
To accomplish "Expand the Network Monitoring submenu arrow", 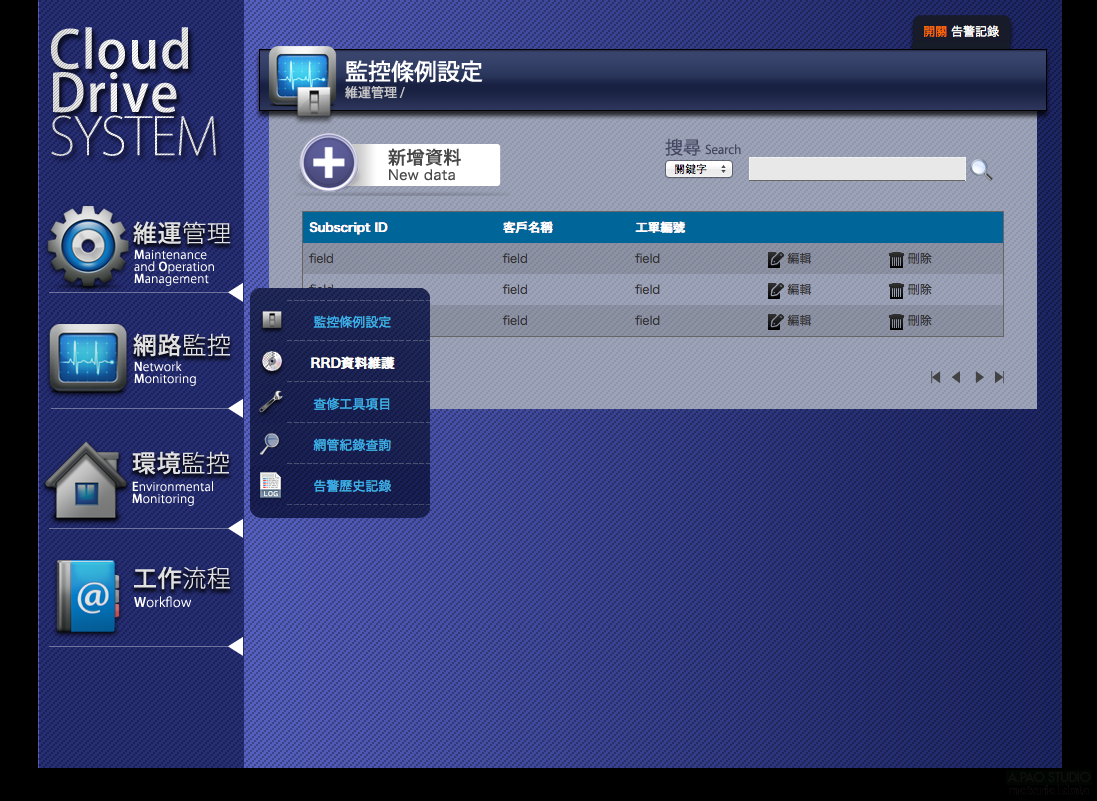I will 236,408.
